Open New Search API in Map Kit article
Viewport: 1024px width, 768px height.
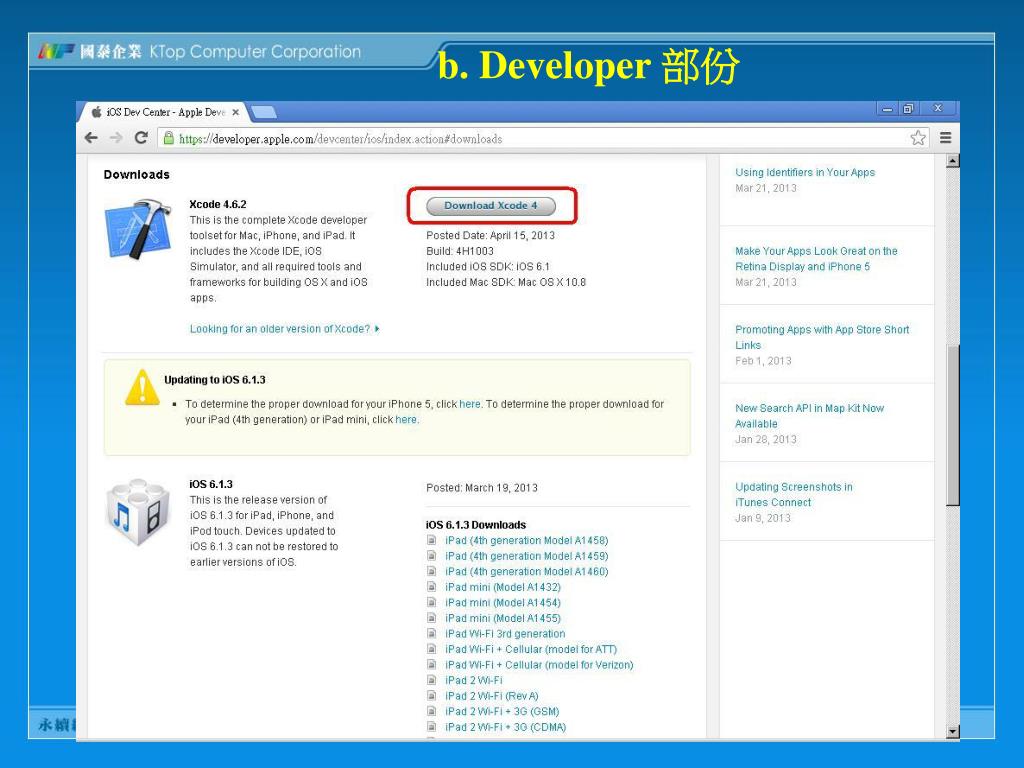[809, 416]
